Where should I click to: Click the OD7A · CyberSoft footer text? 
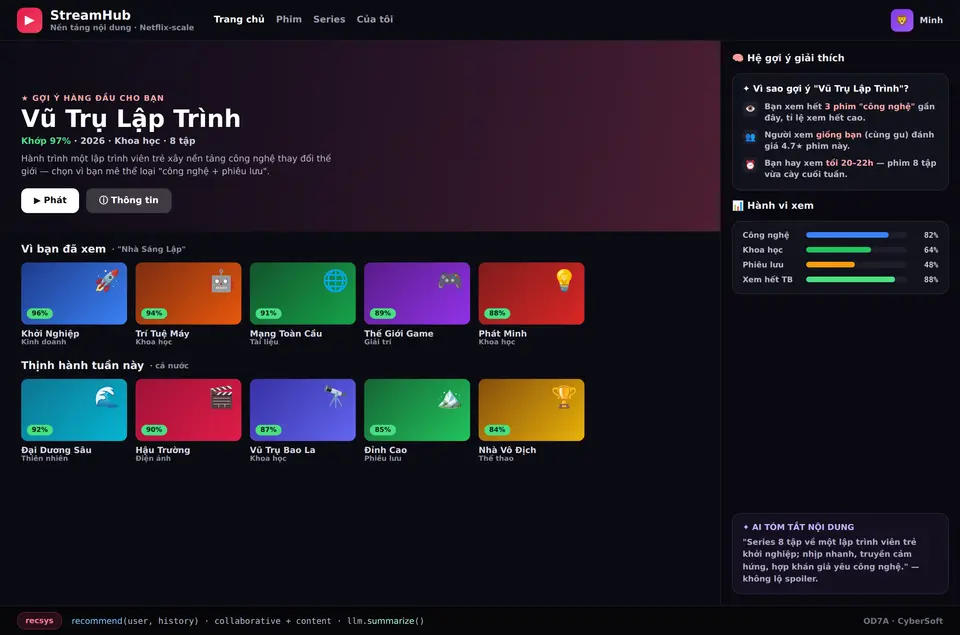tap(902, 620)
